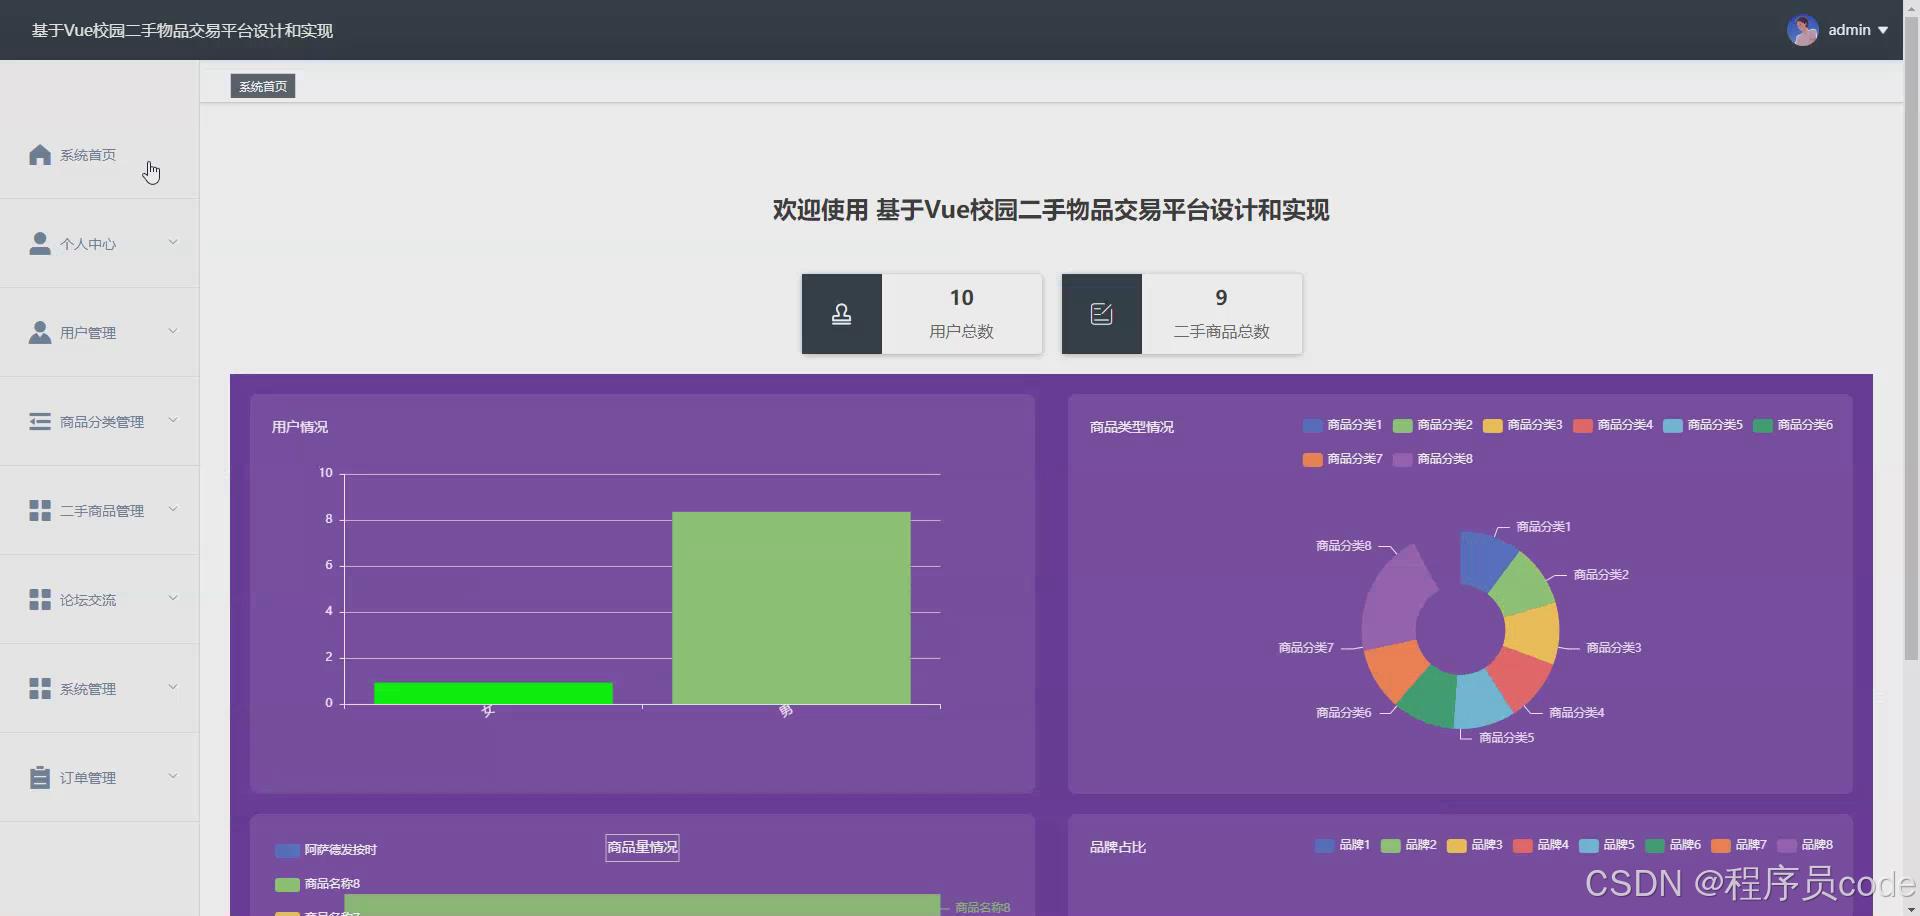The height and width of the screenshot is (916, 1920).
Task: Click the 个人中心 person icon
Action: point(39,243)
